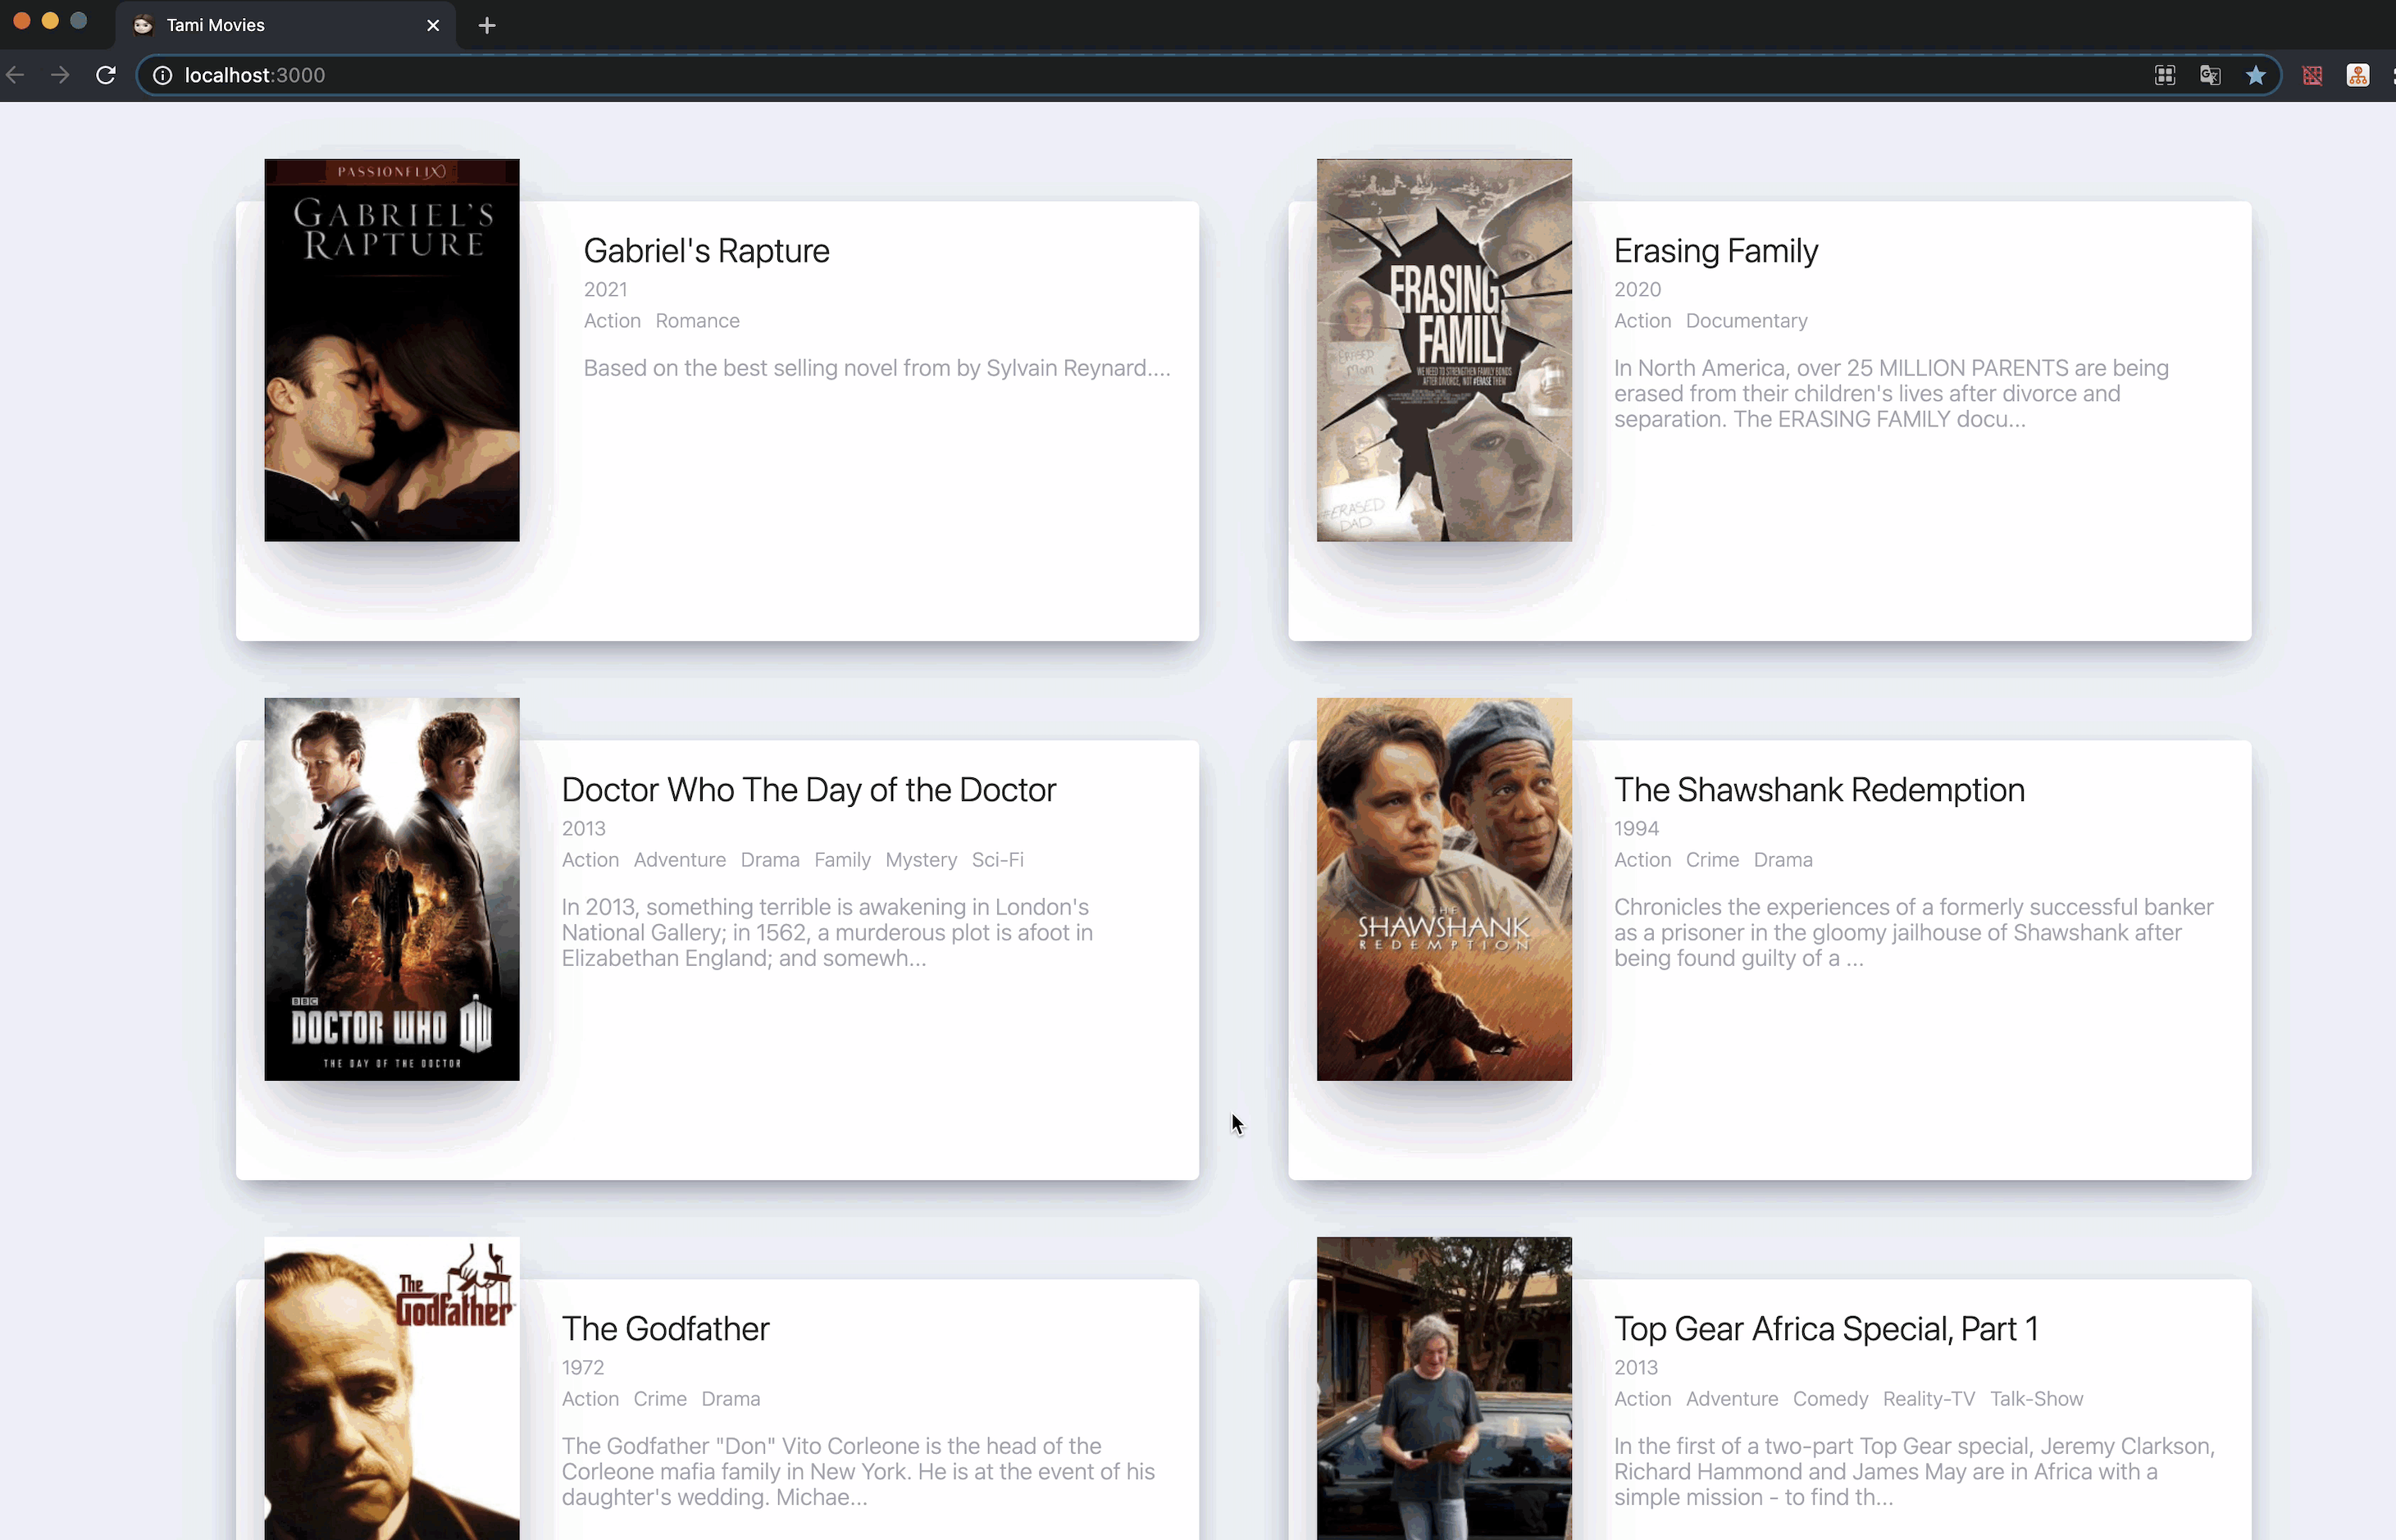Viewport: 2396px width, 1540px height.
Task: Open the Google Translate page icon
Action: click(2210, 75)
